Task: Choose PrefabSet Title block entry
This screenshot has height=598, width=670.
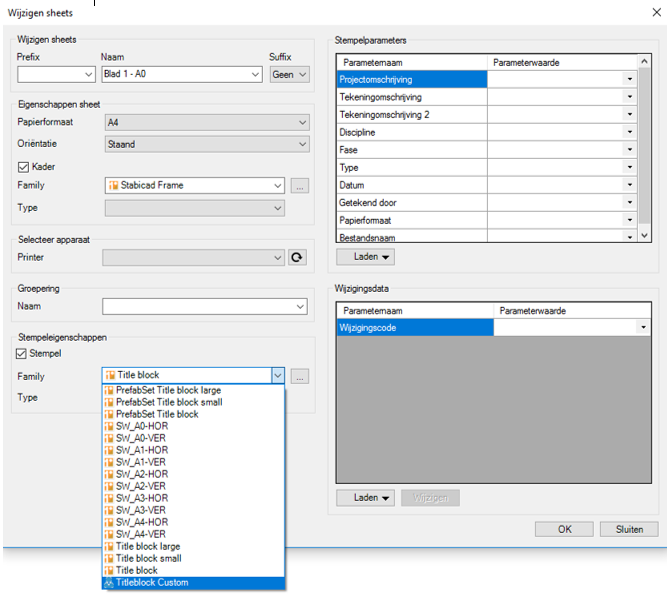Action: 194,414
